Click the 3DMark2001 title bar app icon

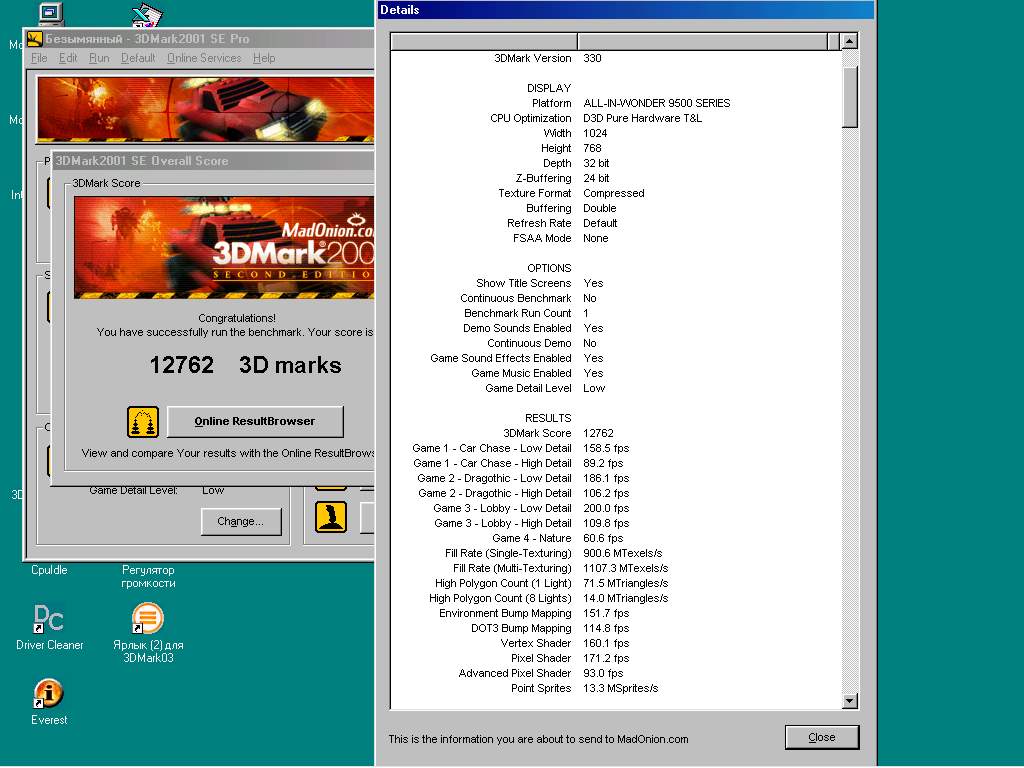34,39
